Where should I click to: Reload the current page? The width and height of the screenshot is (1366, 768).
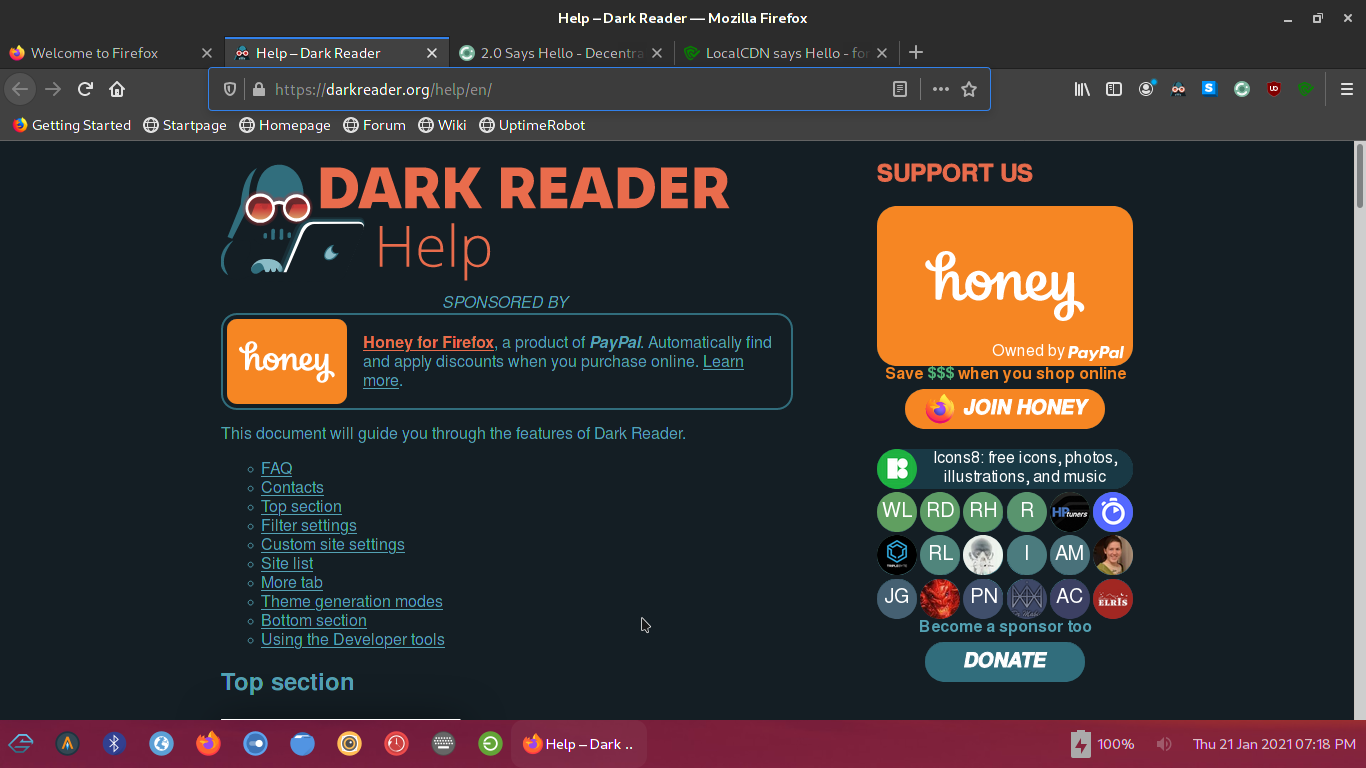click(85, 89)
